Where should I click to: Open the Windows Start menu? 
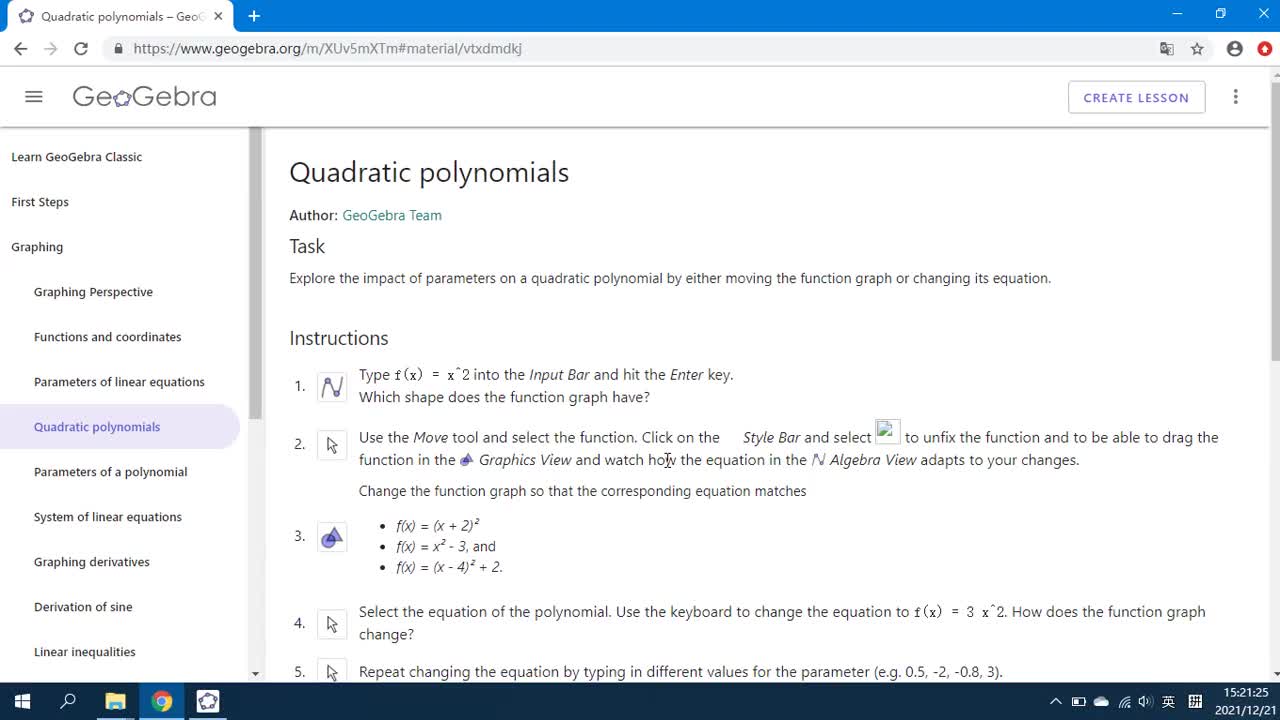coord(21,701)
